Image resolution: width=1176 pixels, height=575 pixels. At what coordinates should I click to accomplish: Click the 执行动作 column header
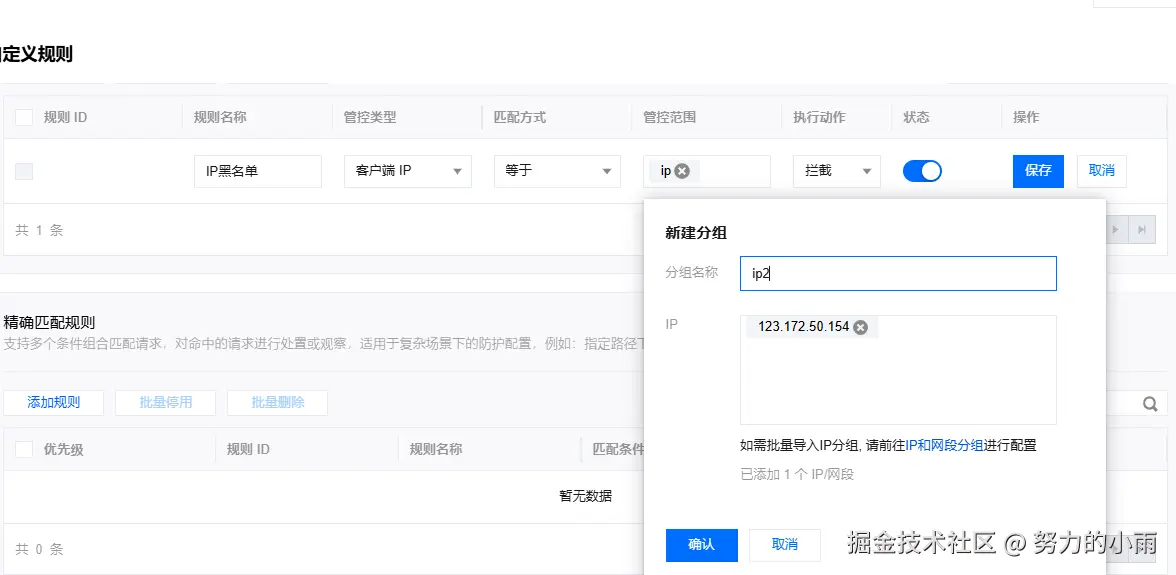tap(819, 118)
